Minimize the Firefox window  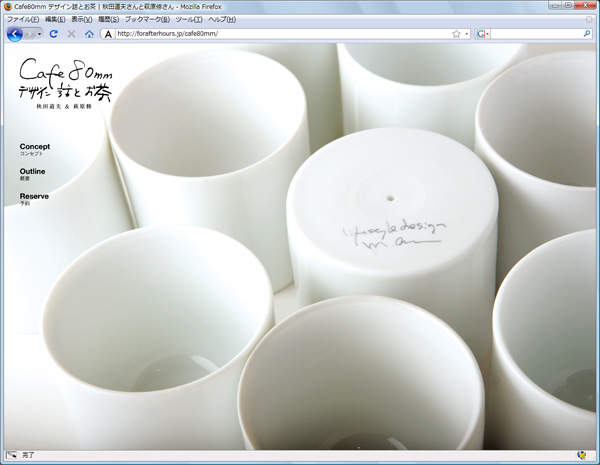[556, 5]
